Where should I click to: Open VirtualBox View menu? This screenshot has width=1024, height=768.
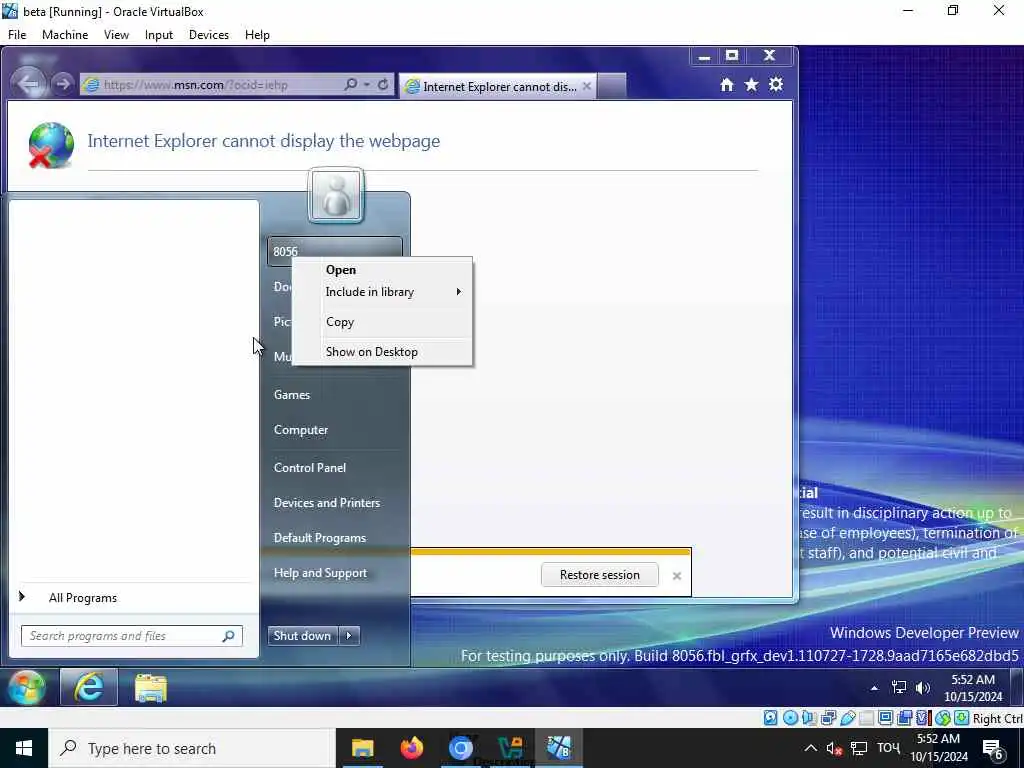116,35
